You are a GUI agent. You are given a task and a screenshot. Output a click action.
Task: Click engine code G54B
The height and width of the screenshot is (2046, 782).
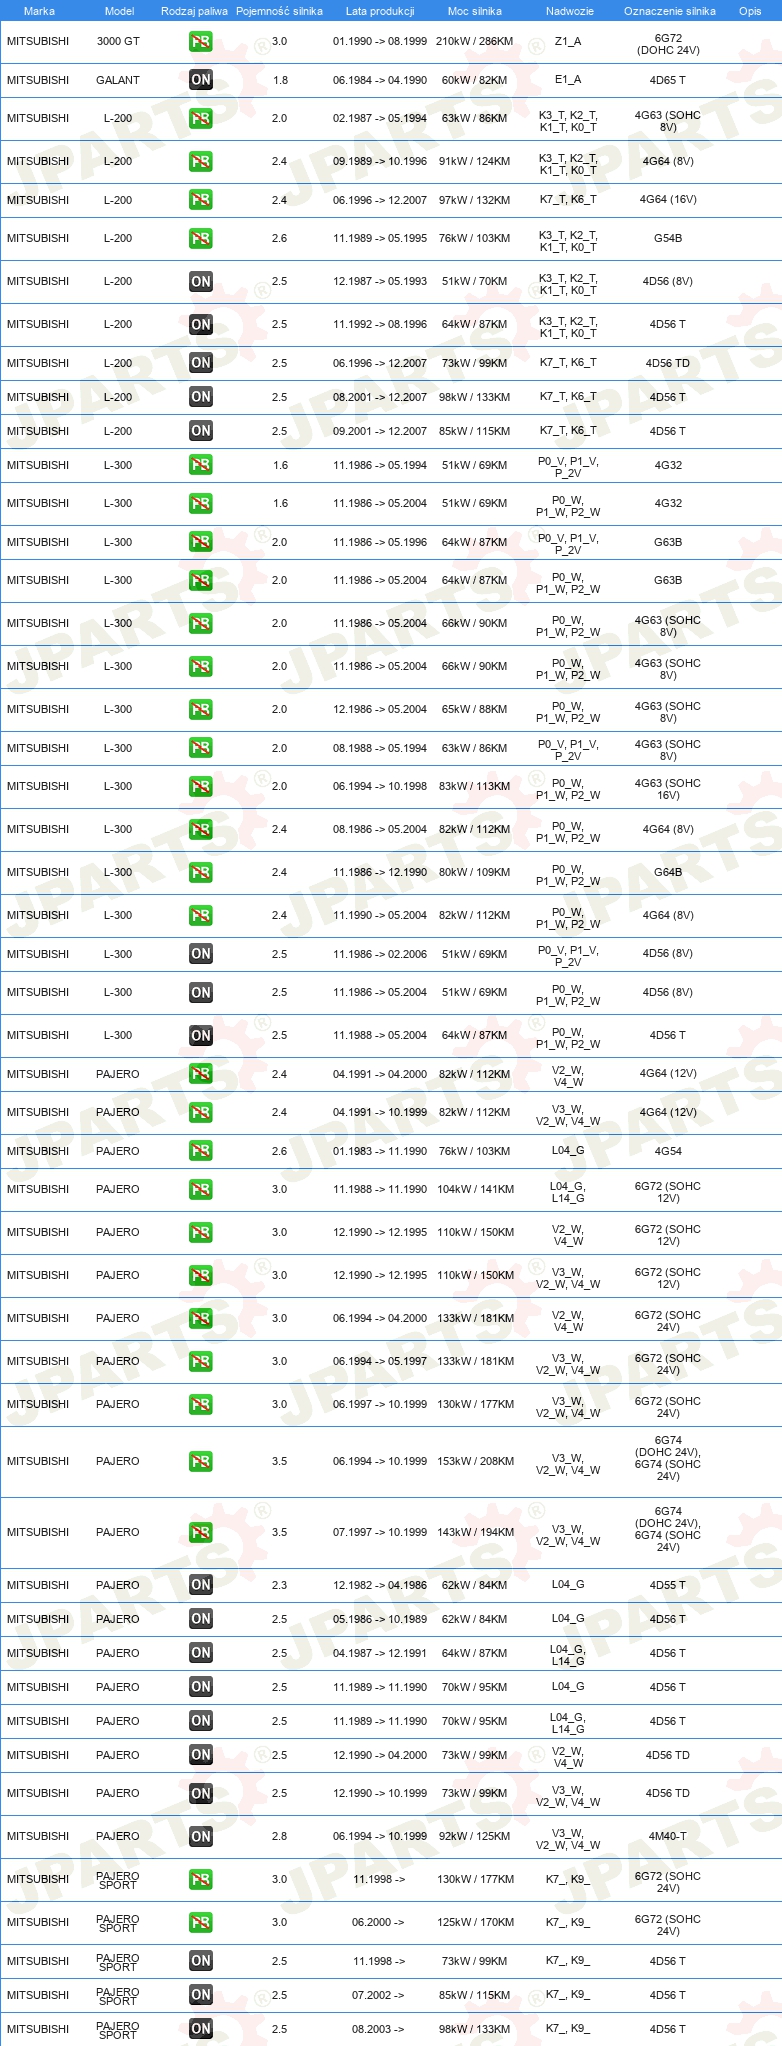coord(668,238)
